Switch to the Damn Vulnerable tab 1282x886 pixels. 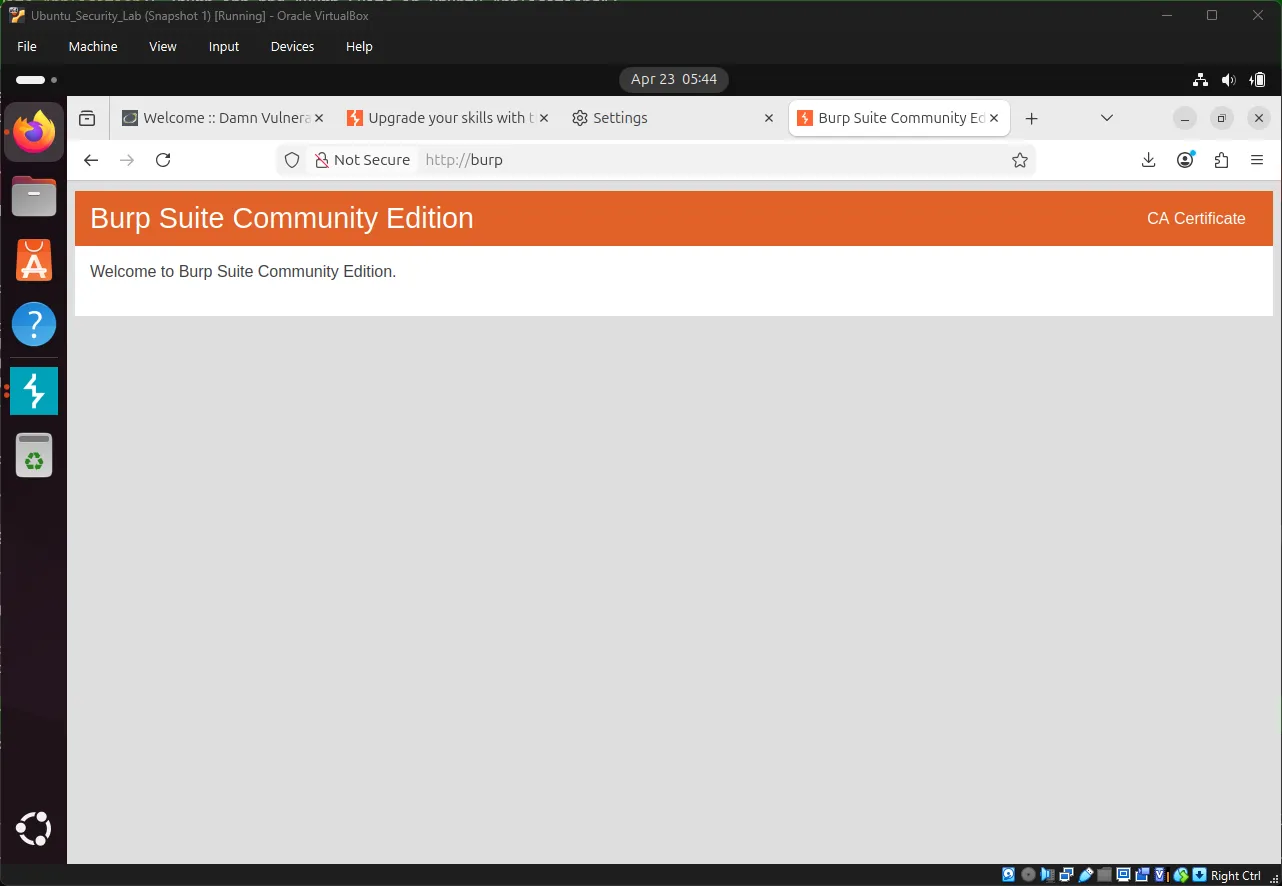[213, 118]
